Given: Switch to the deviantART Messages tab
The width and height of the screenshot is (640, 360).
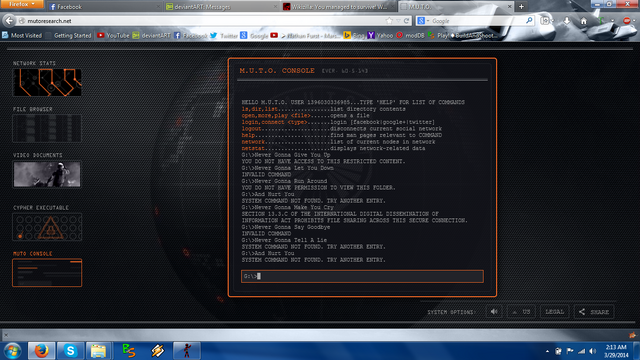Looking at the screenshot, I should tap(220, 7).
